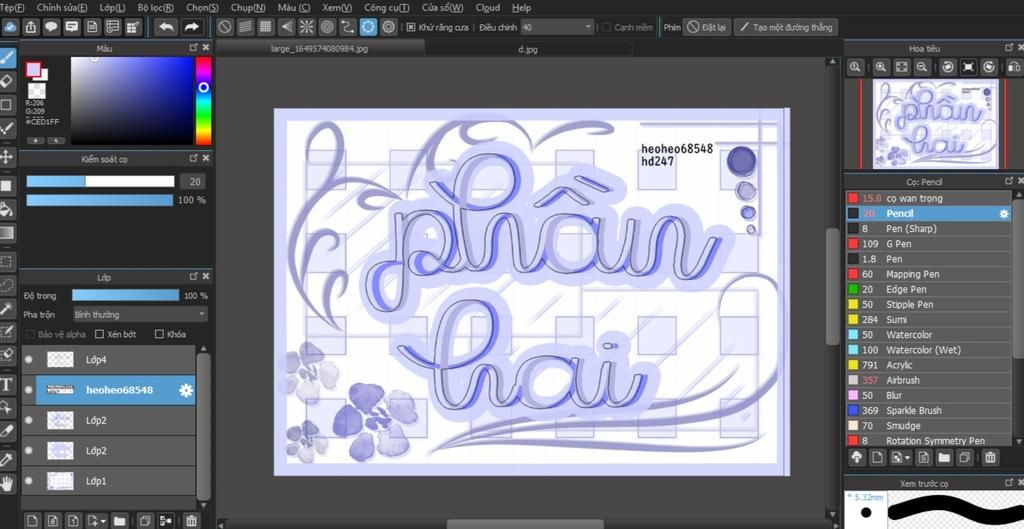Image resolution: width=1024 pixels, height=529 pixels.
Task: Click the Đặt lại button
Action: pyautogui.click(x=707, y=27)
